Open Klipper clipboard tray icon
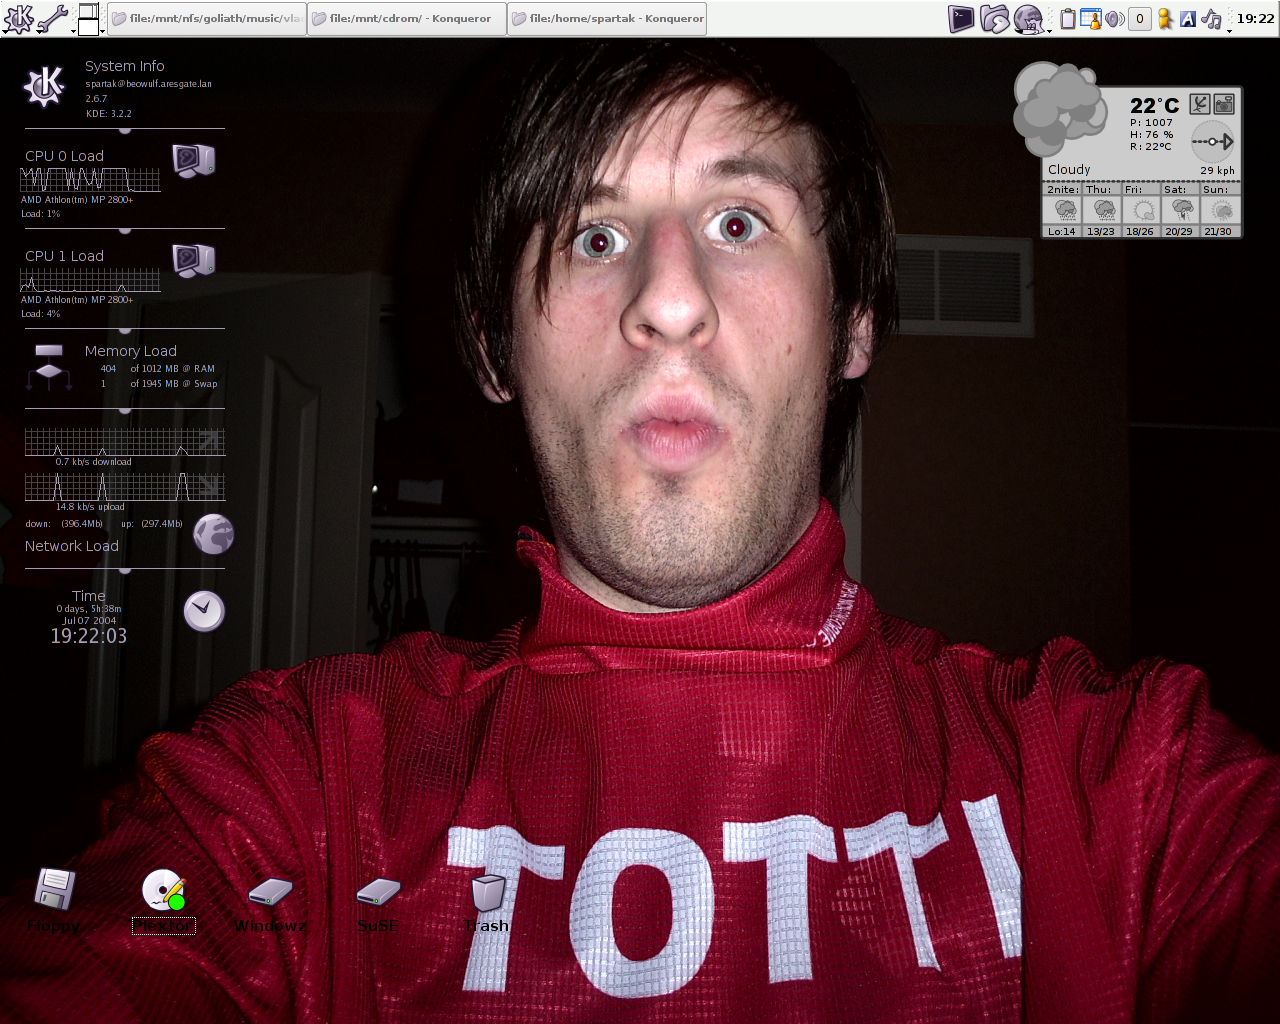Viewport: 1280px width, 1024px height. (x=1068, y=18)
